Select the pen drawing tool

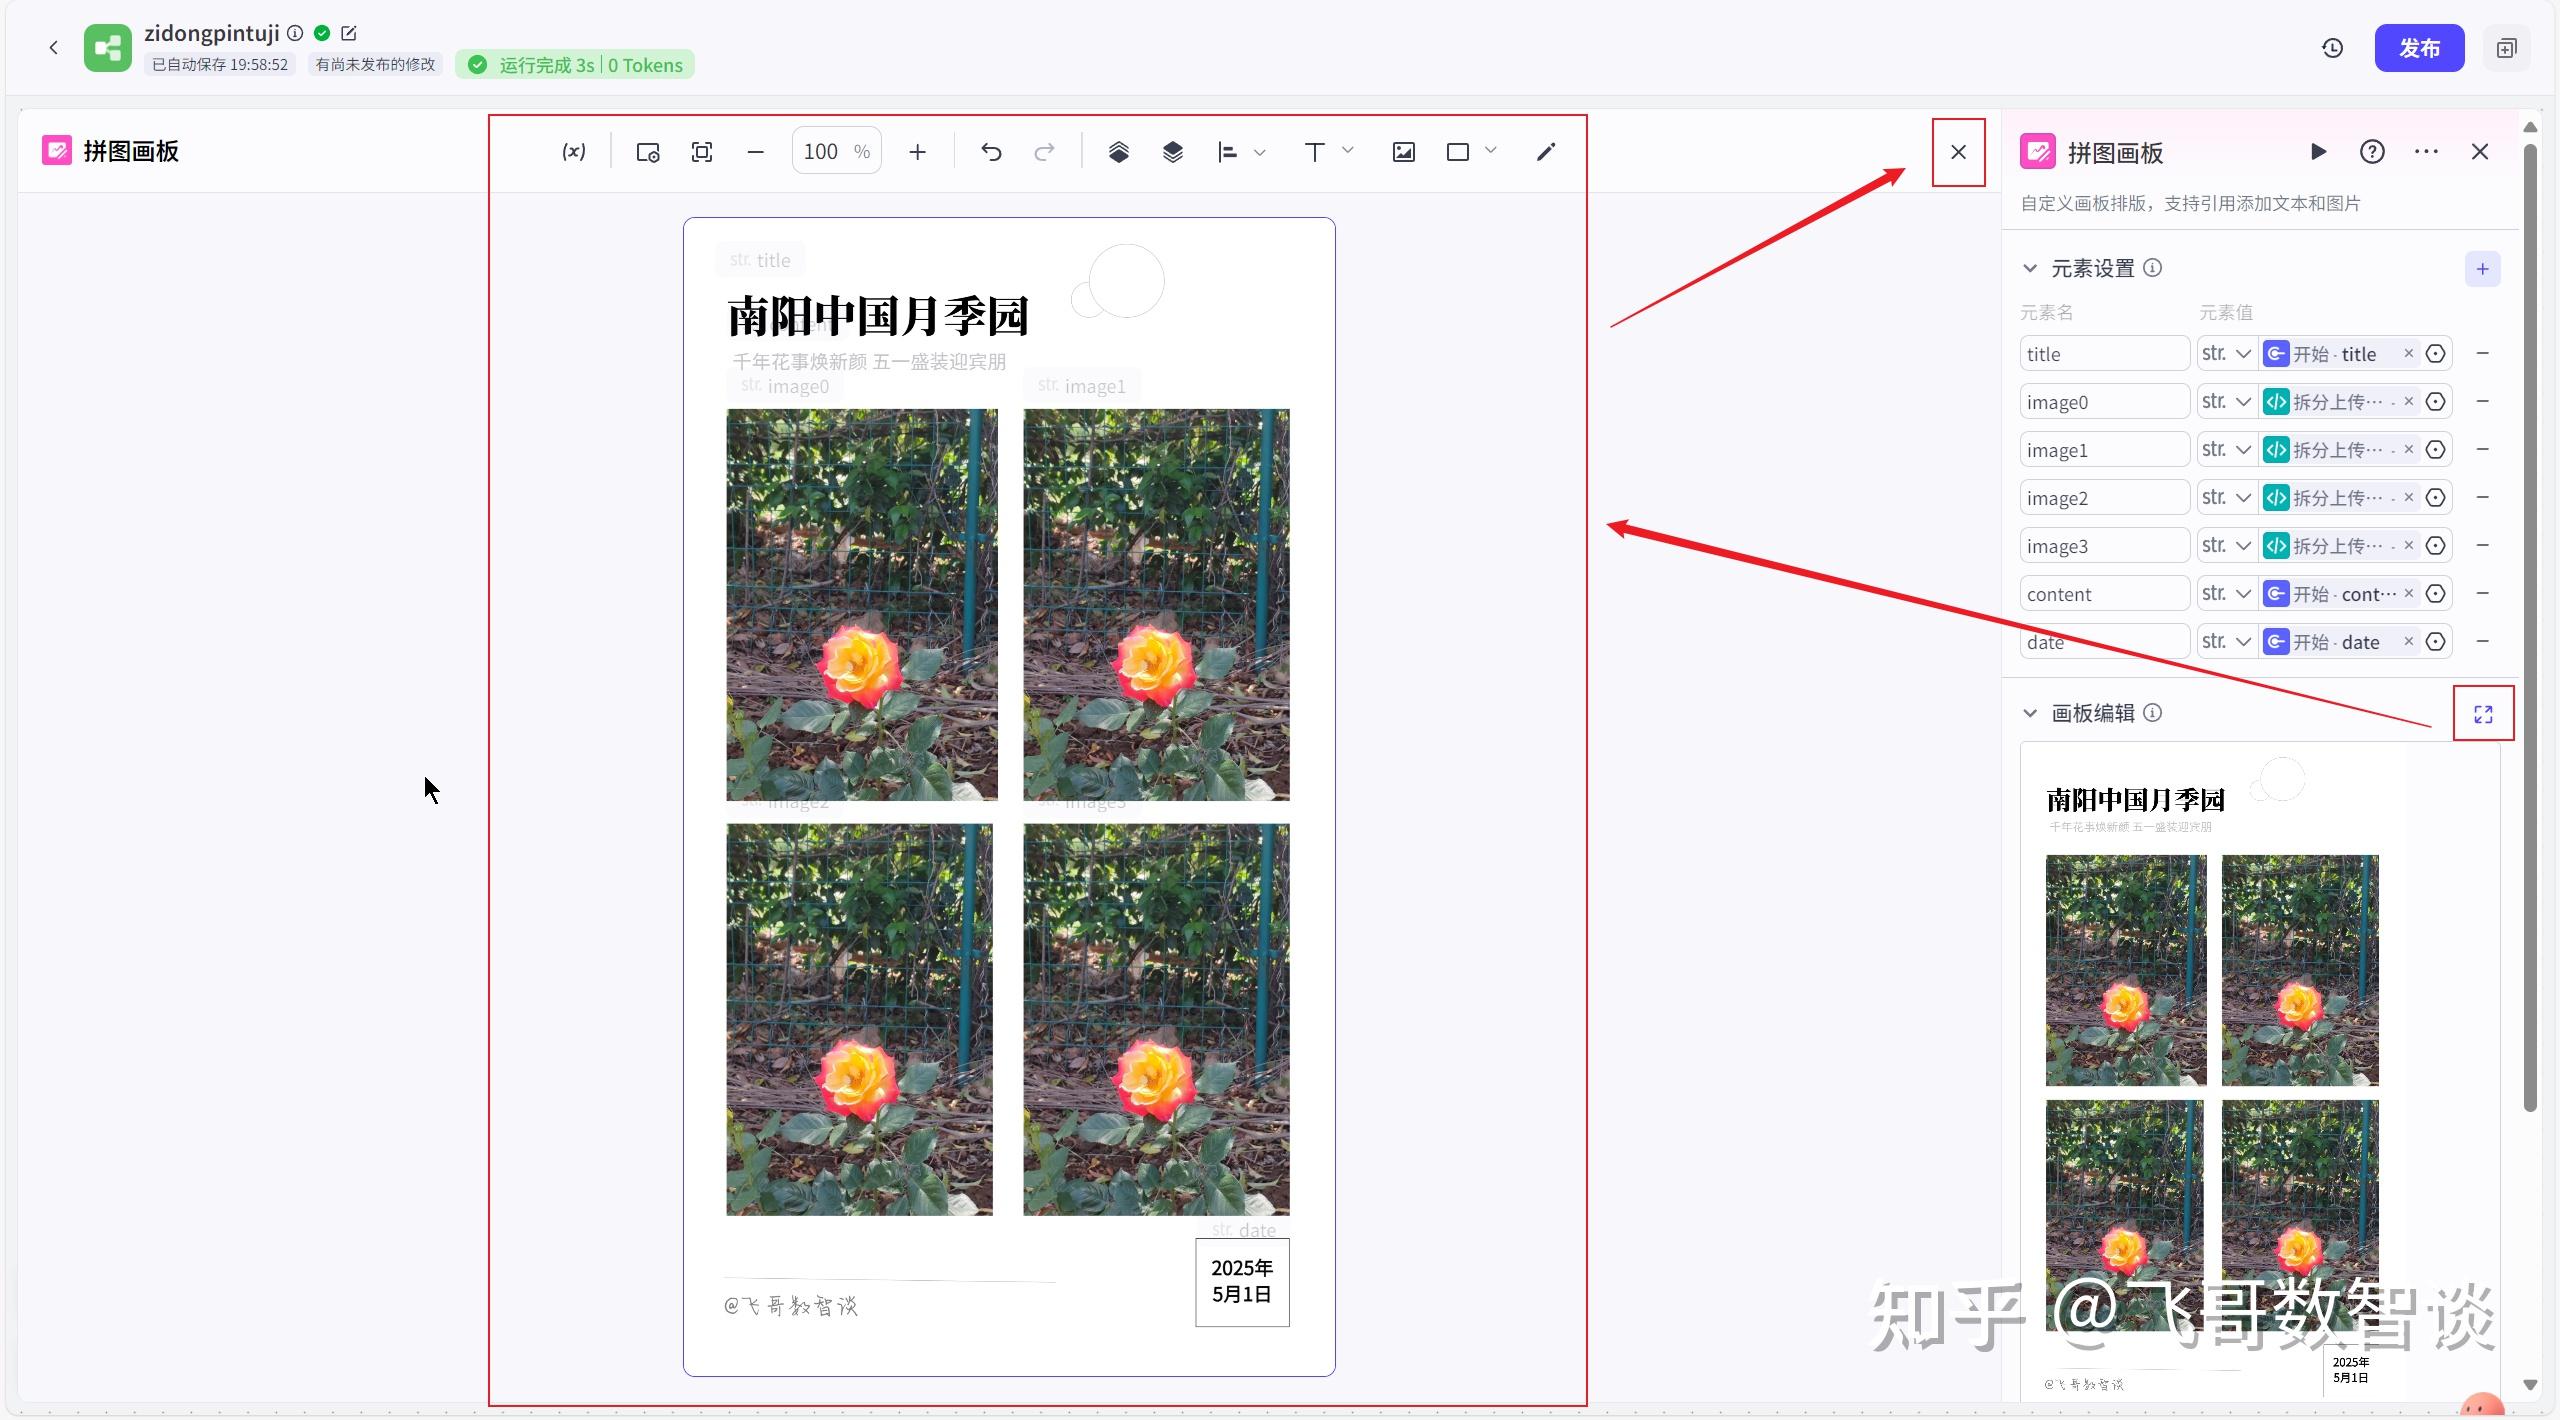tap(1545, 152)
